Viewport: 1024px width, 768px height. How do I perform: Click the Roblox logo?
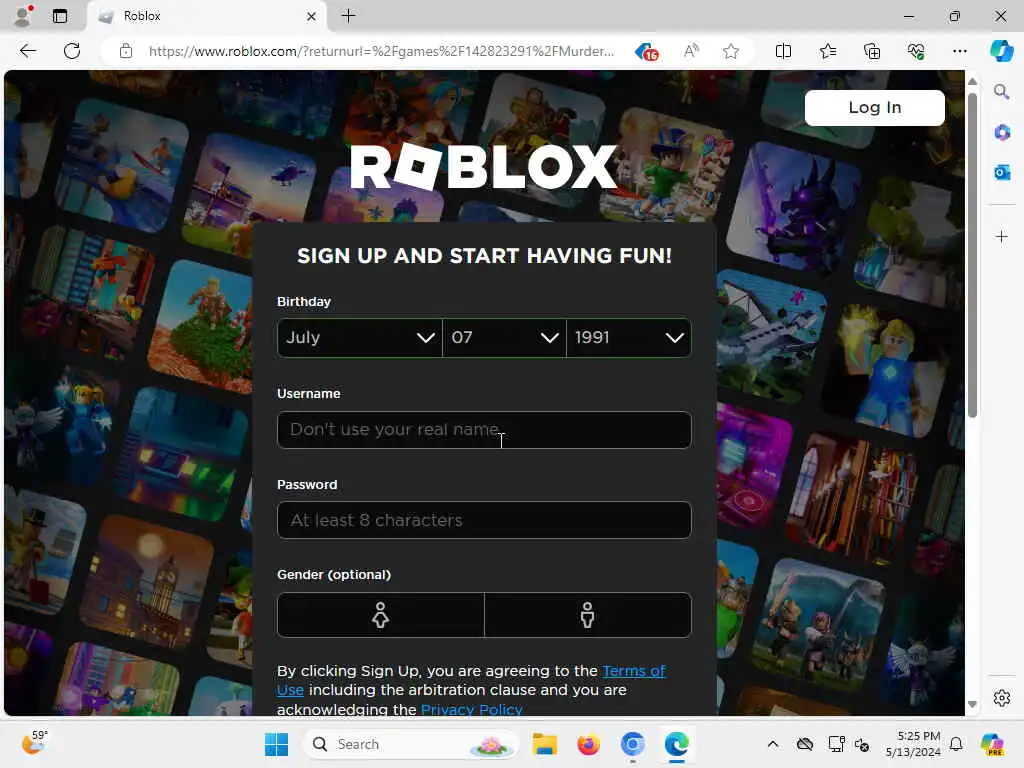[484, 167]
